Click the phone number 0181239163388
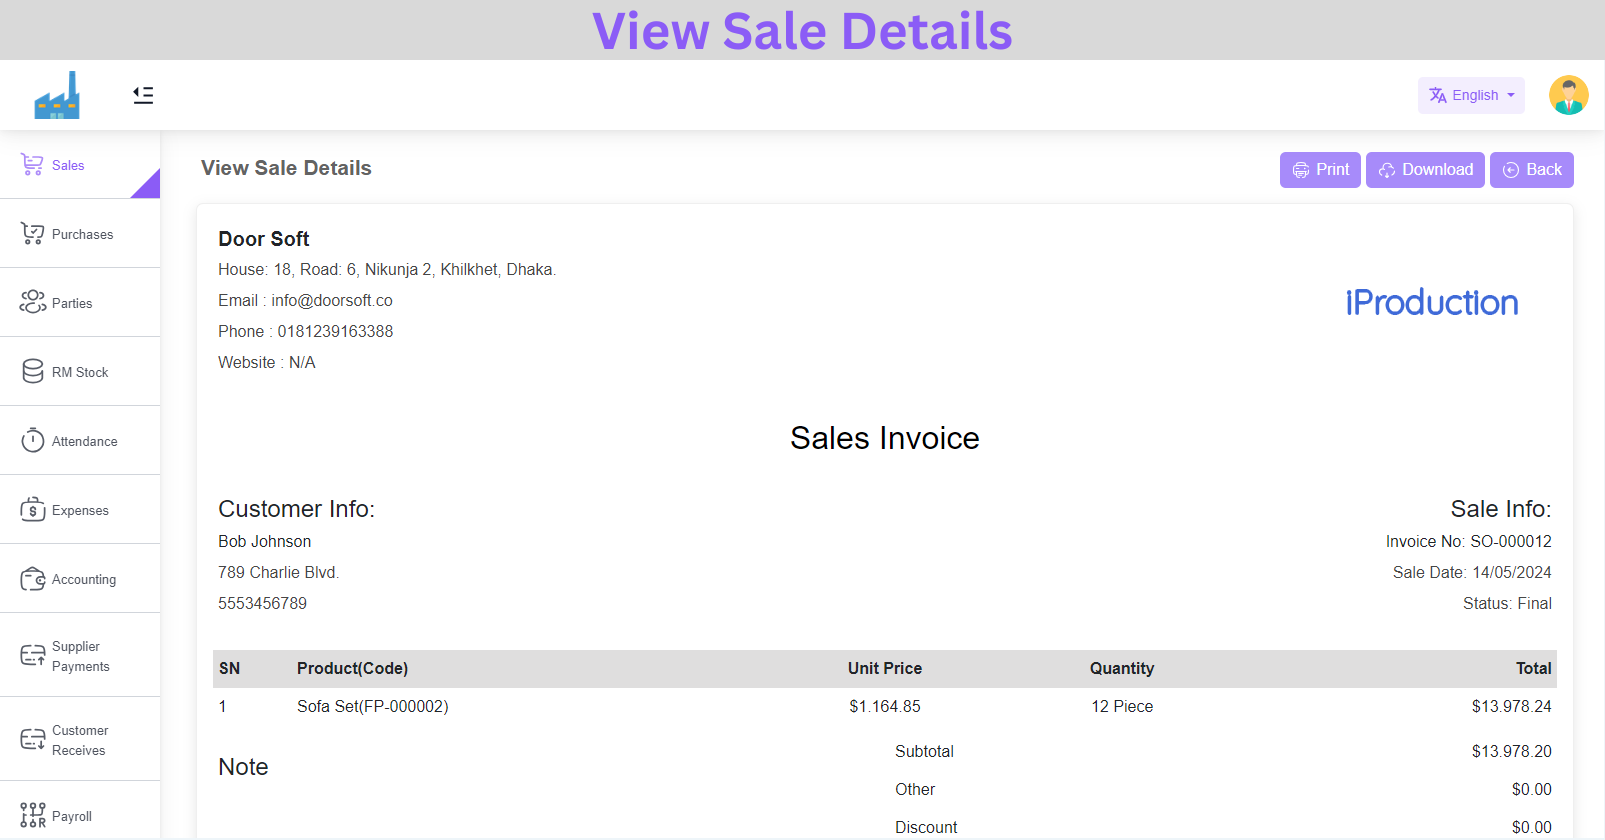Viewport: 1605px width, 840px height. click(335, 331)
